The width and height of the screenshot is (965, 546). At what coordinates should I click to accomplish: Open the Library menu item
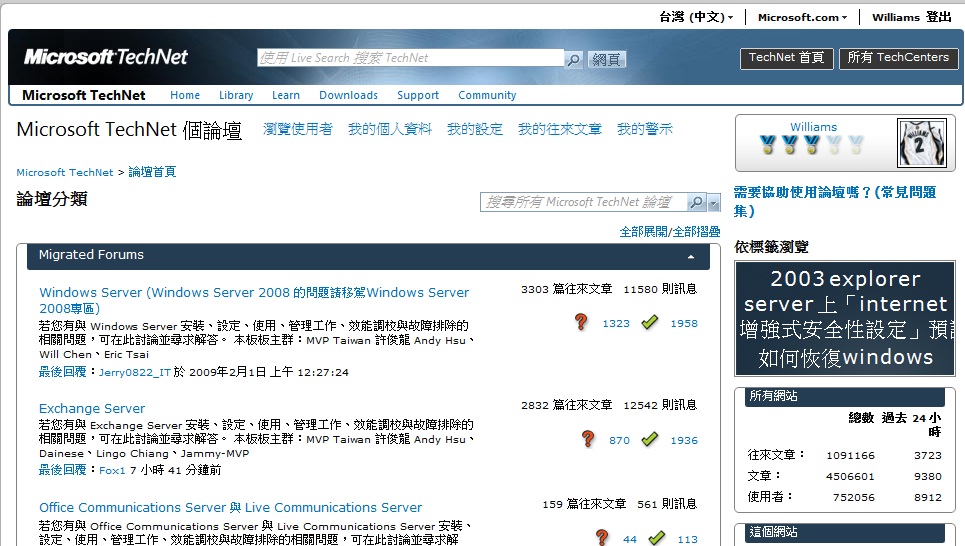coord(236,95)
